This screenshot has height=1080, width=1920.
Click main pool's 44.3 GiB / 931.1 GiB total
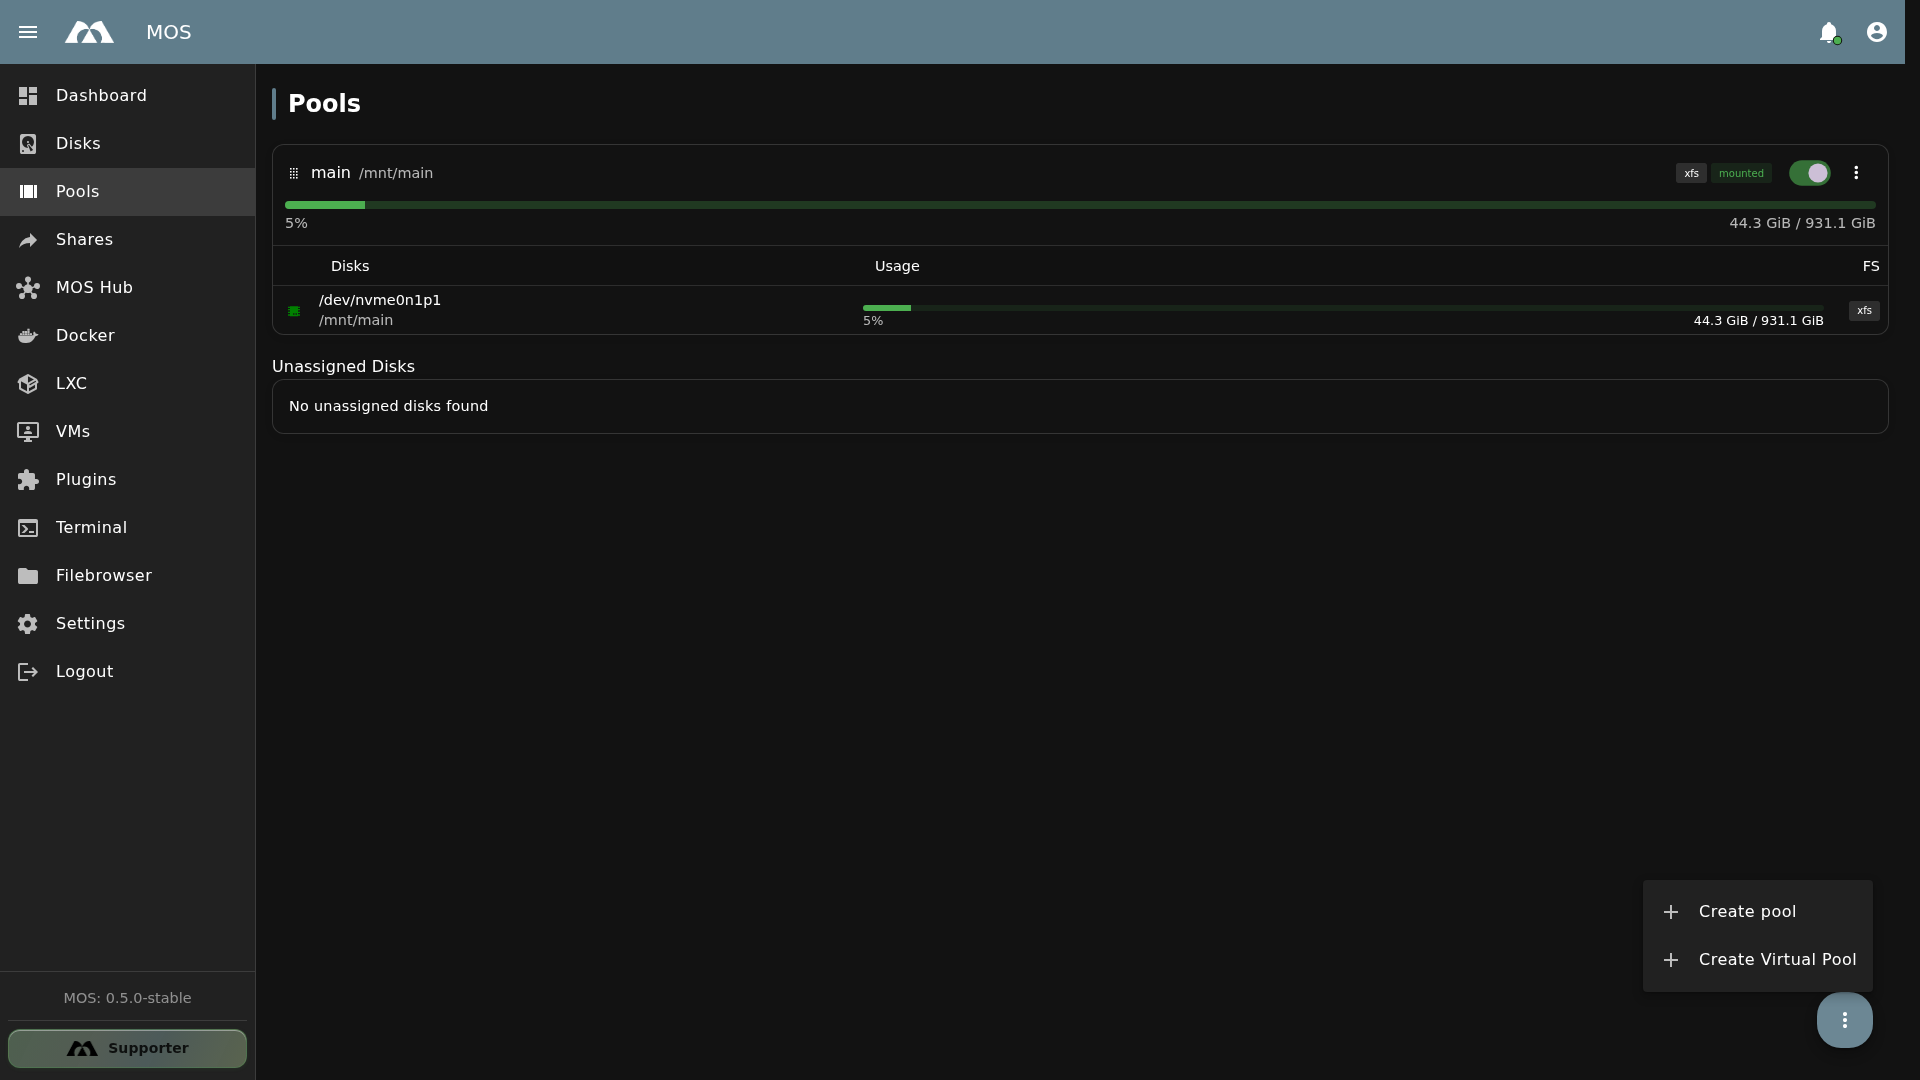tap(1802, 223)
